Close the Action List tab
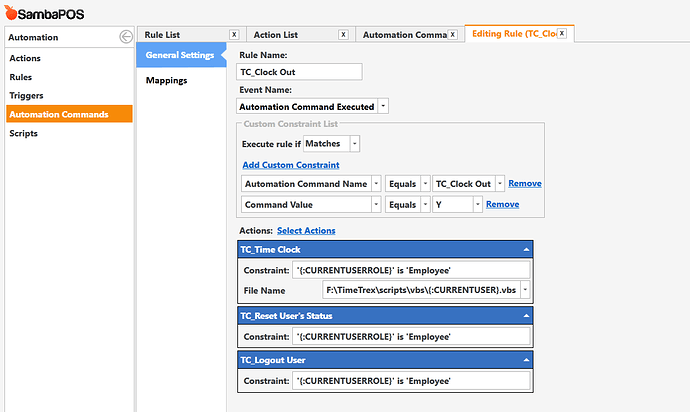 click(x=343, y=34)
